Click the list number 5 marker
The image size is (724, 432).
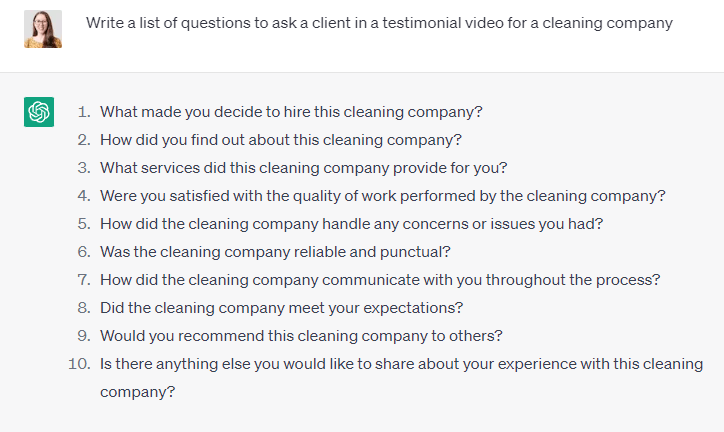(x=84, y=224)
